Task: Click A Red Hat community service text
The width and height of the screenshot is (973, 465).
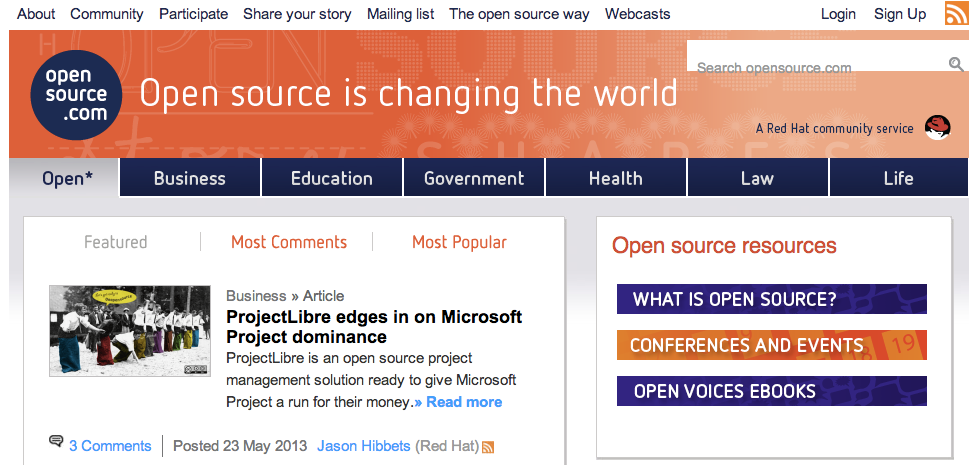Action: pyautogui.click(x=835, y=129)
